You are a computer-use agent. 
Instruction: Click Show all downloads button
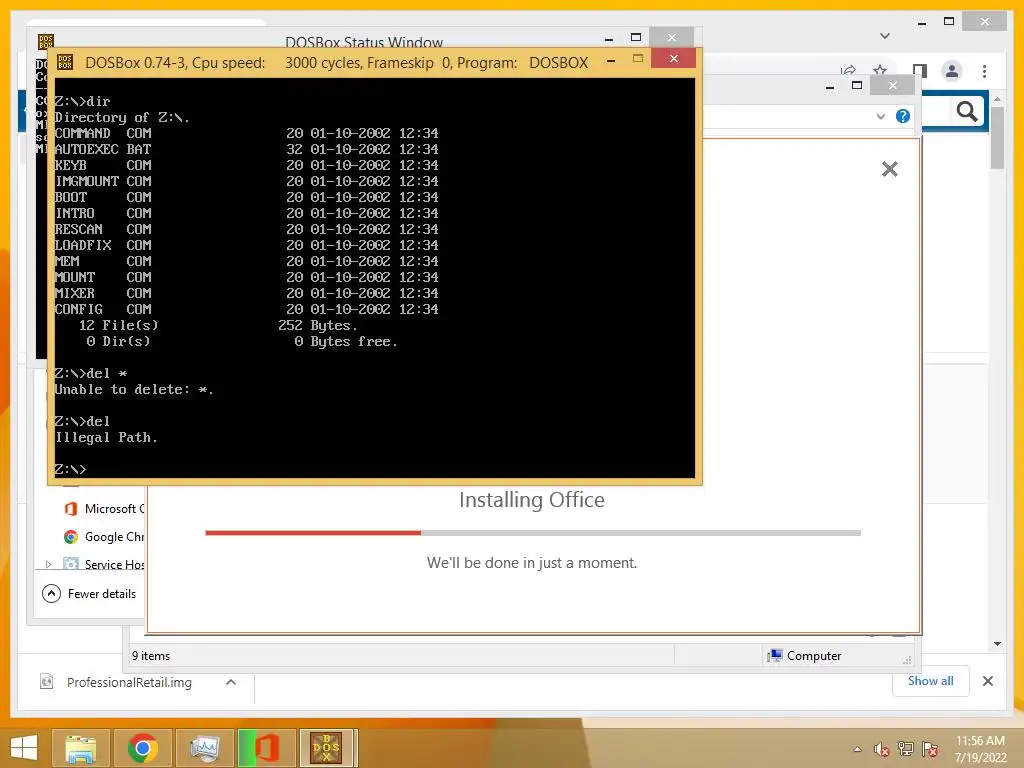click(931, 681)
